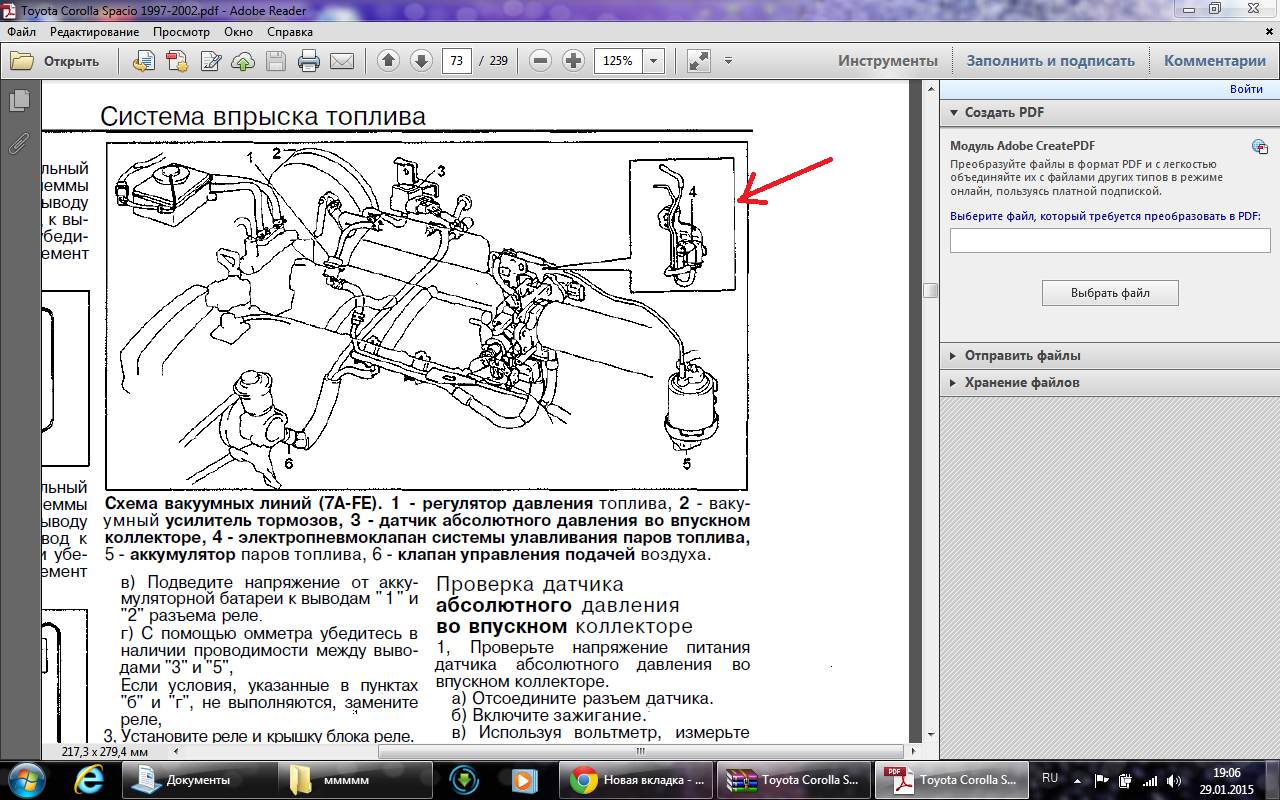Click the save to cloud icon

[x=243, y=61]
